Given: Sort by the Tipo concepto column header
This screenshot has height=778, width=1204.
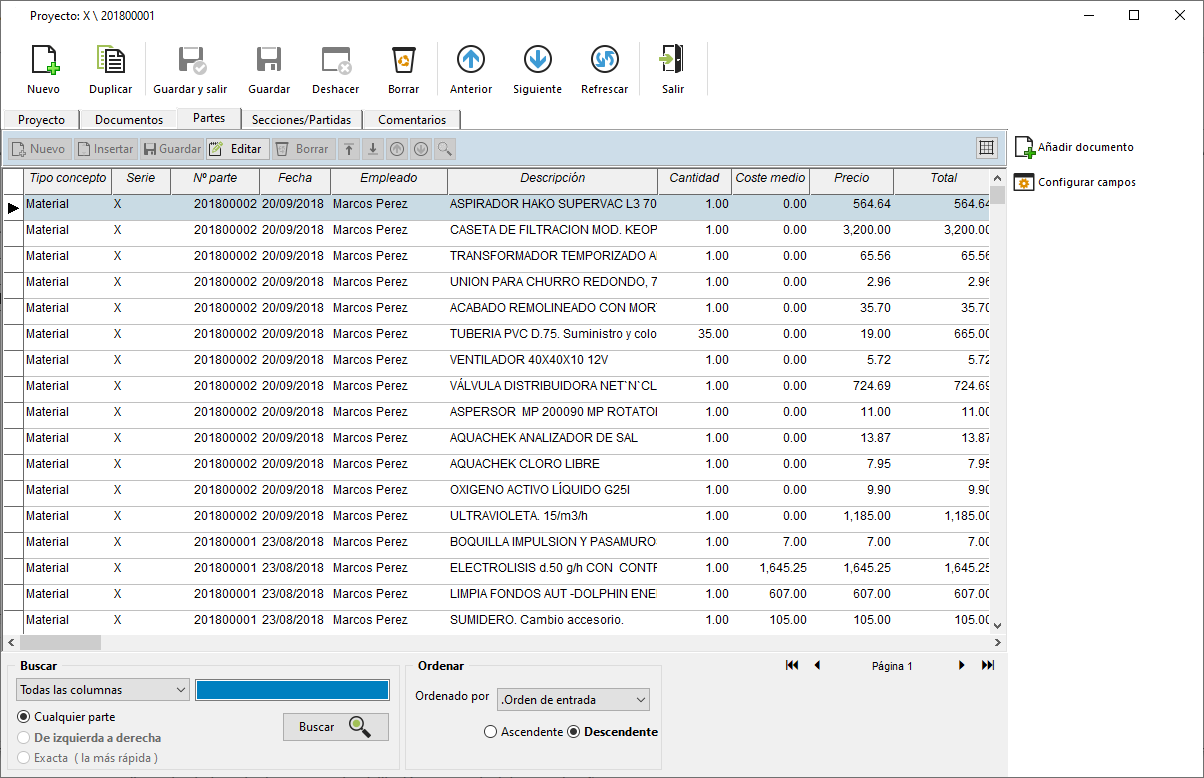Looking at the screenshot, I should [x=67, y=179].
